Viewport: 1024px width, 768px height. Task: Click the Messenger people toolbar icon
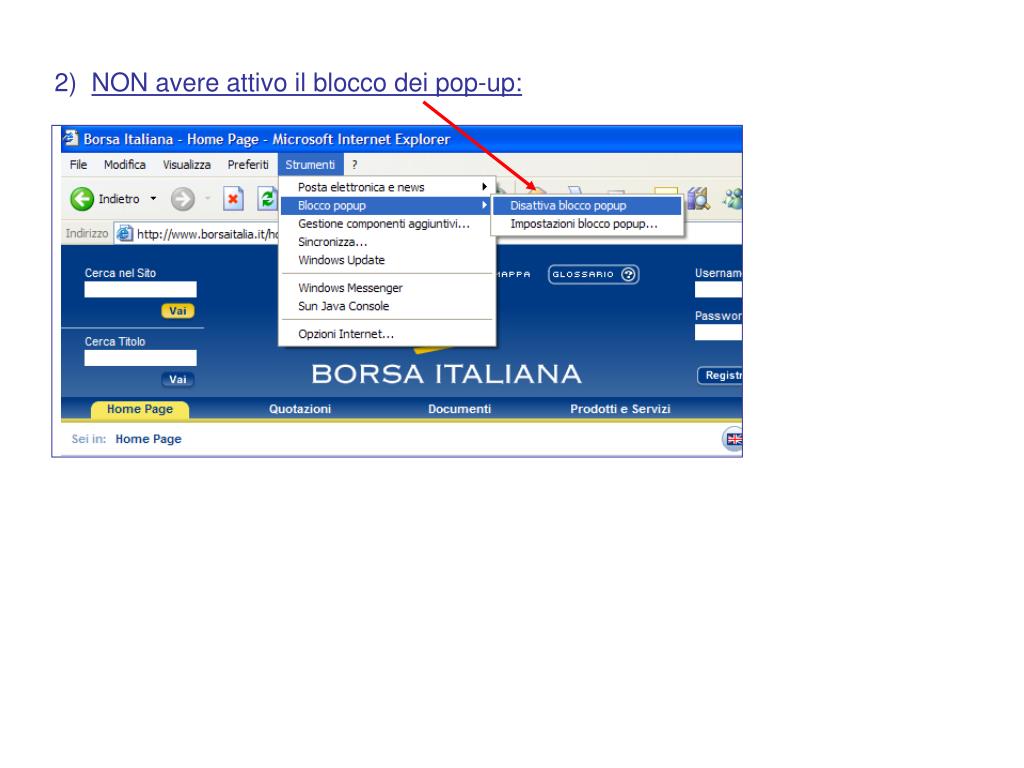coord(733,199)
